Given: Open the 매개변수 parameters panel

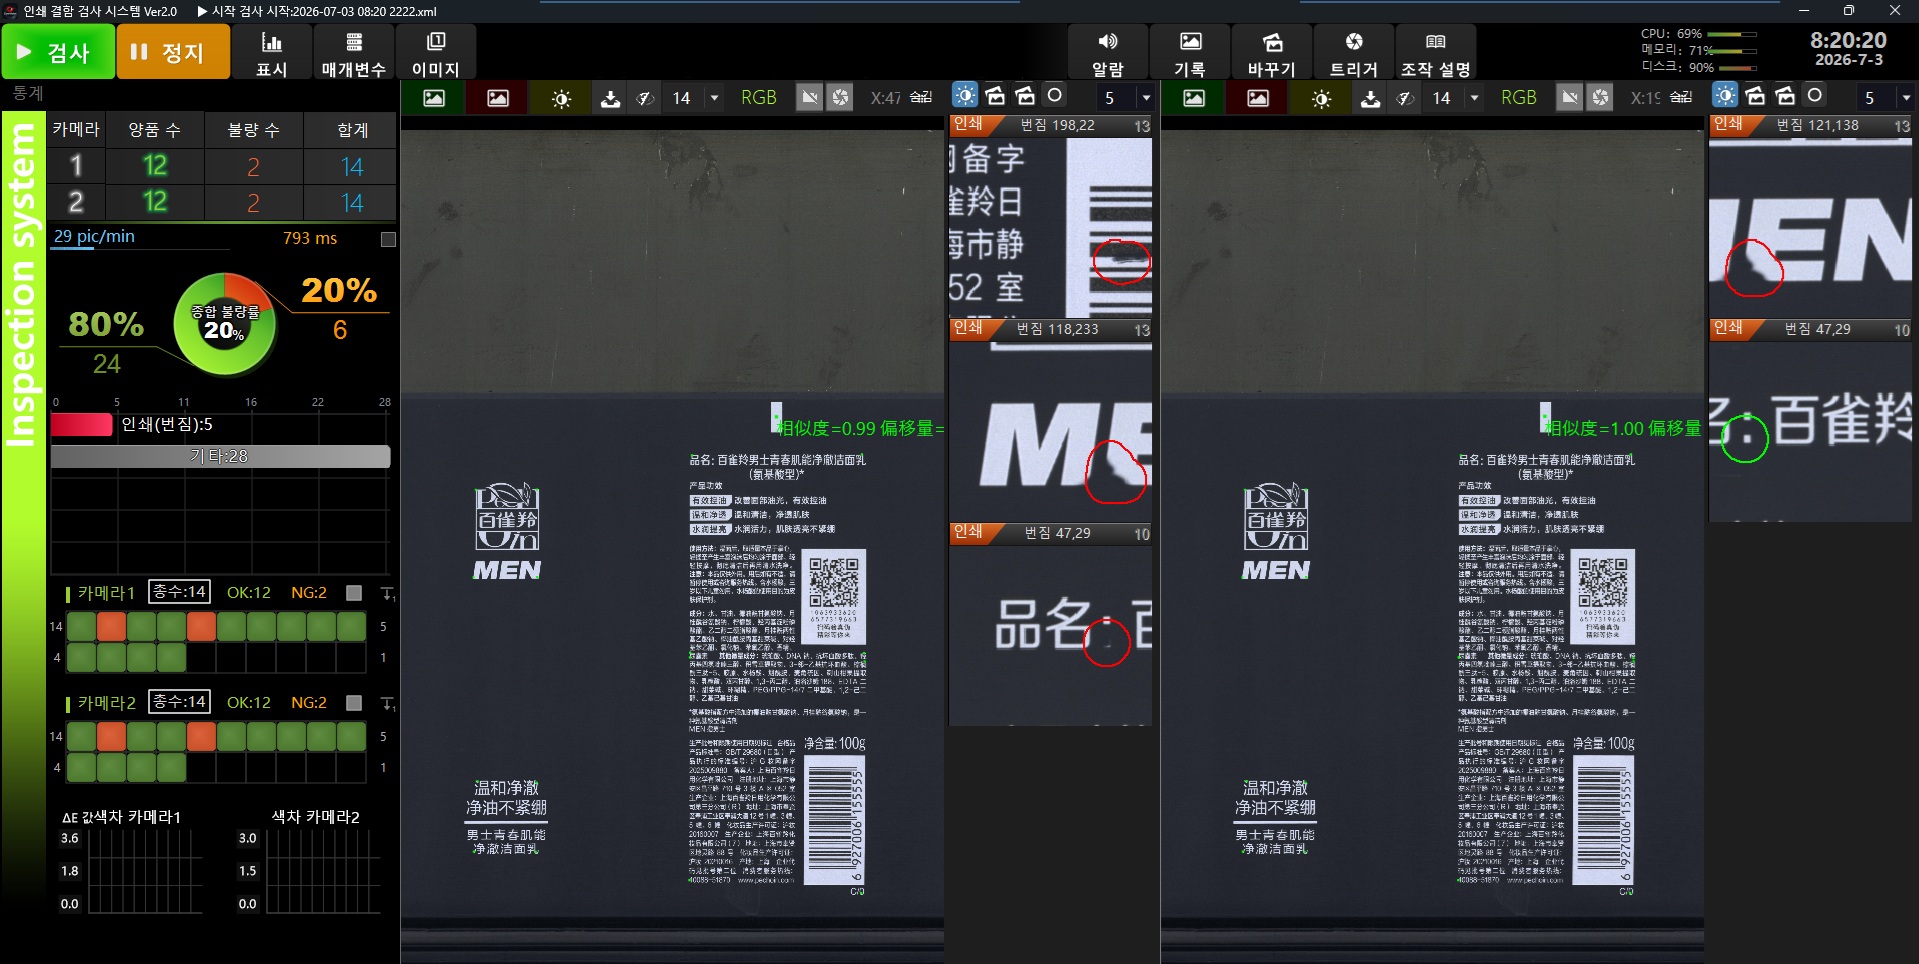Looking at the screenshot, I should click(x=353, y=52).
